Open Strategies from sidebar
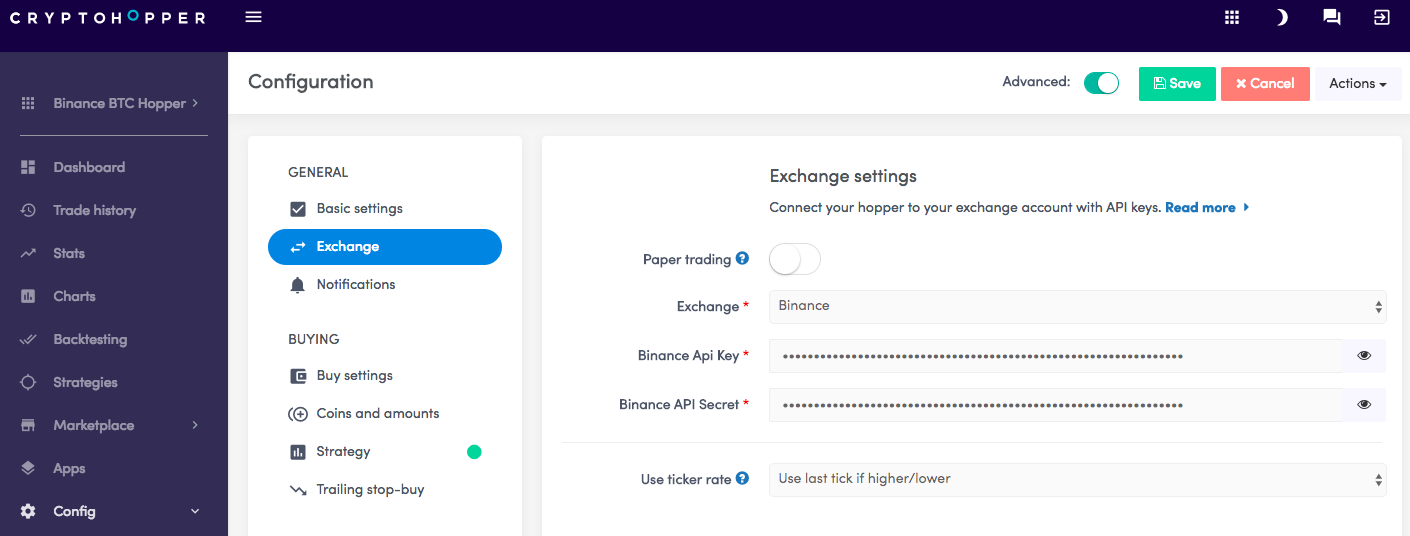The image size is (1410, 536). [85, 382]
